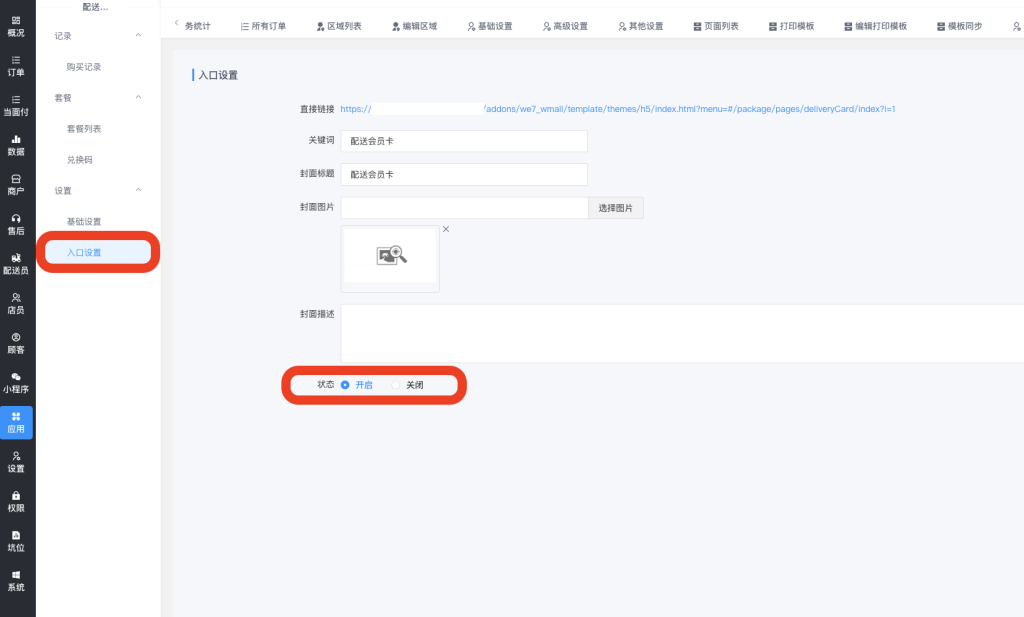Switch to the 所有订单 tab
This screenshot has height=617, width=1024.
coord(263,26)
